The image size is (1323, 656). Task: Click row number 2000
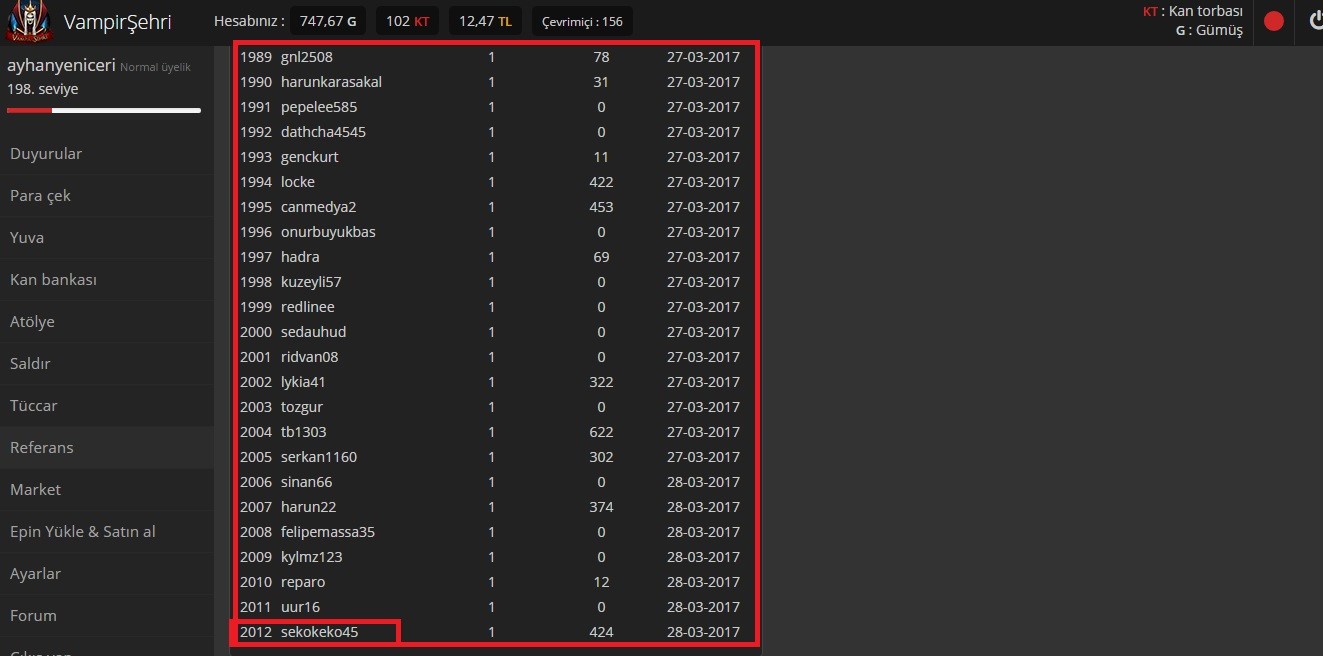click(x=256, y=332)
